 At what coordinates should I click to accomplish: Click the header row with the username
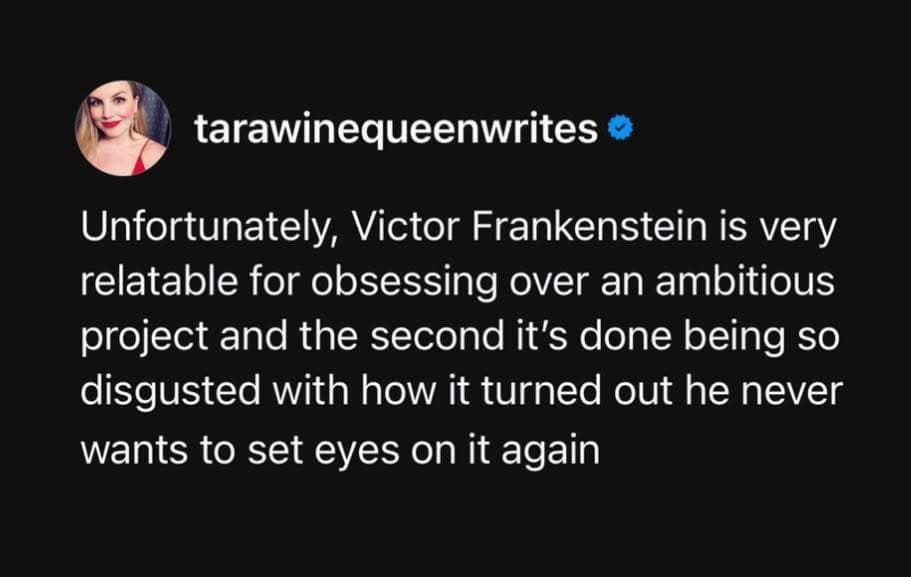pos(360,124)
